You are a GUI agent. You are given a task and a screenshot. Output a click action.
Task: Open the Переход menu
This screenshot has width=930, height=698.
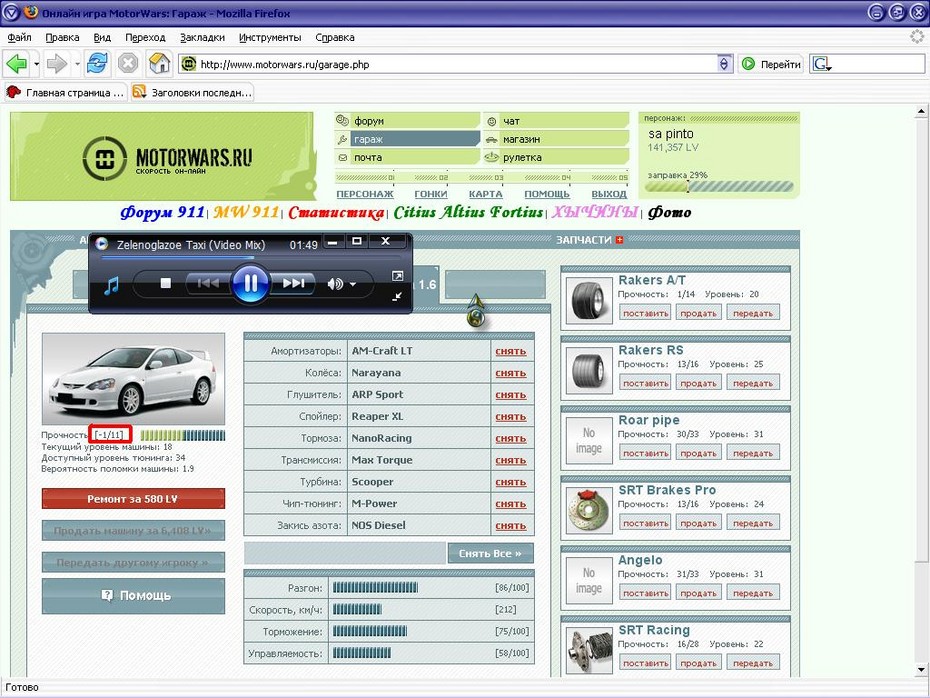(145, 37)
